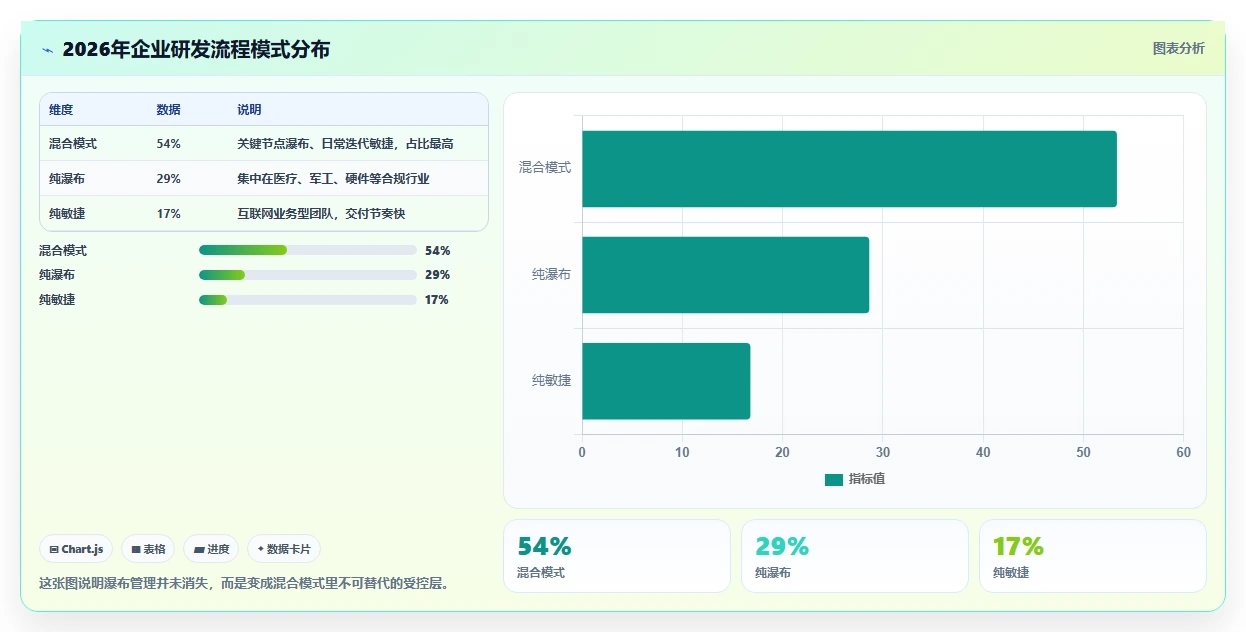1246x632 pixels.
Task: Click the 纯瀑布 y-axis label in chart
Action: point(552,274)
